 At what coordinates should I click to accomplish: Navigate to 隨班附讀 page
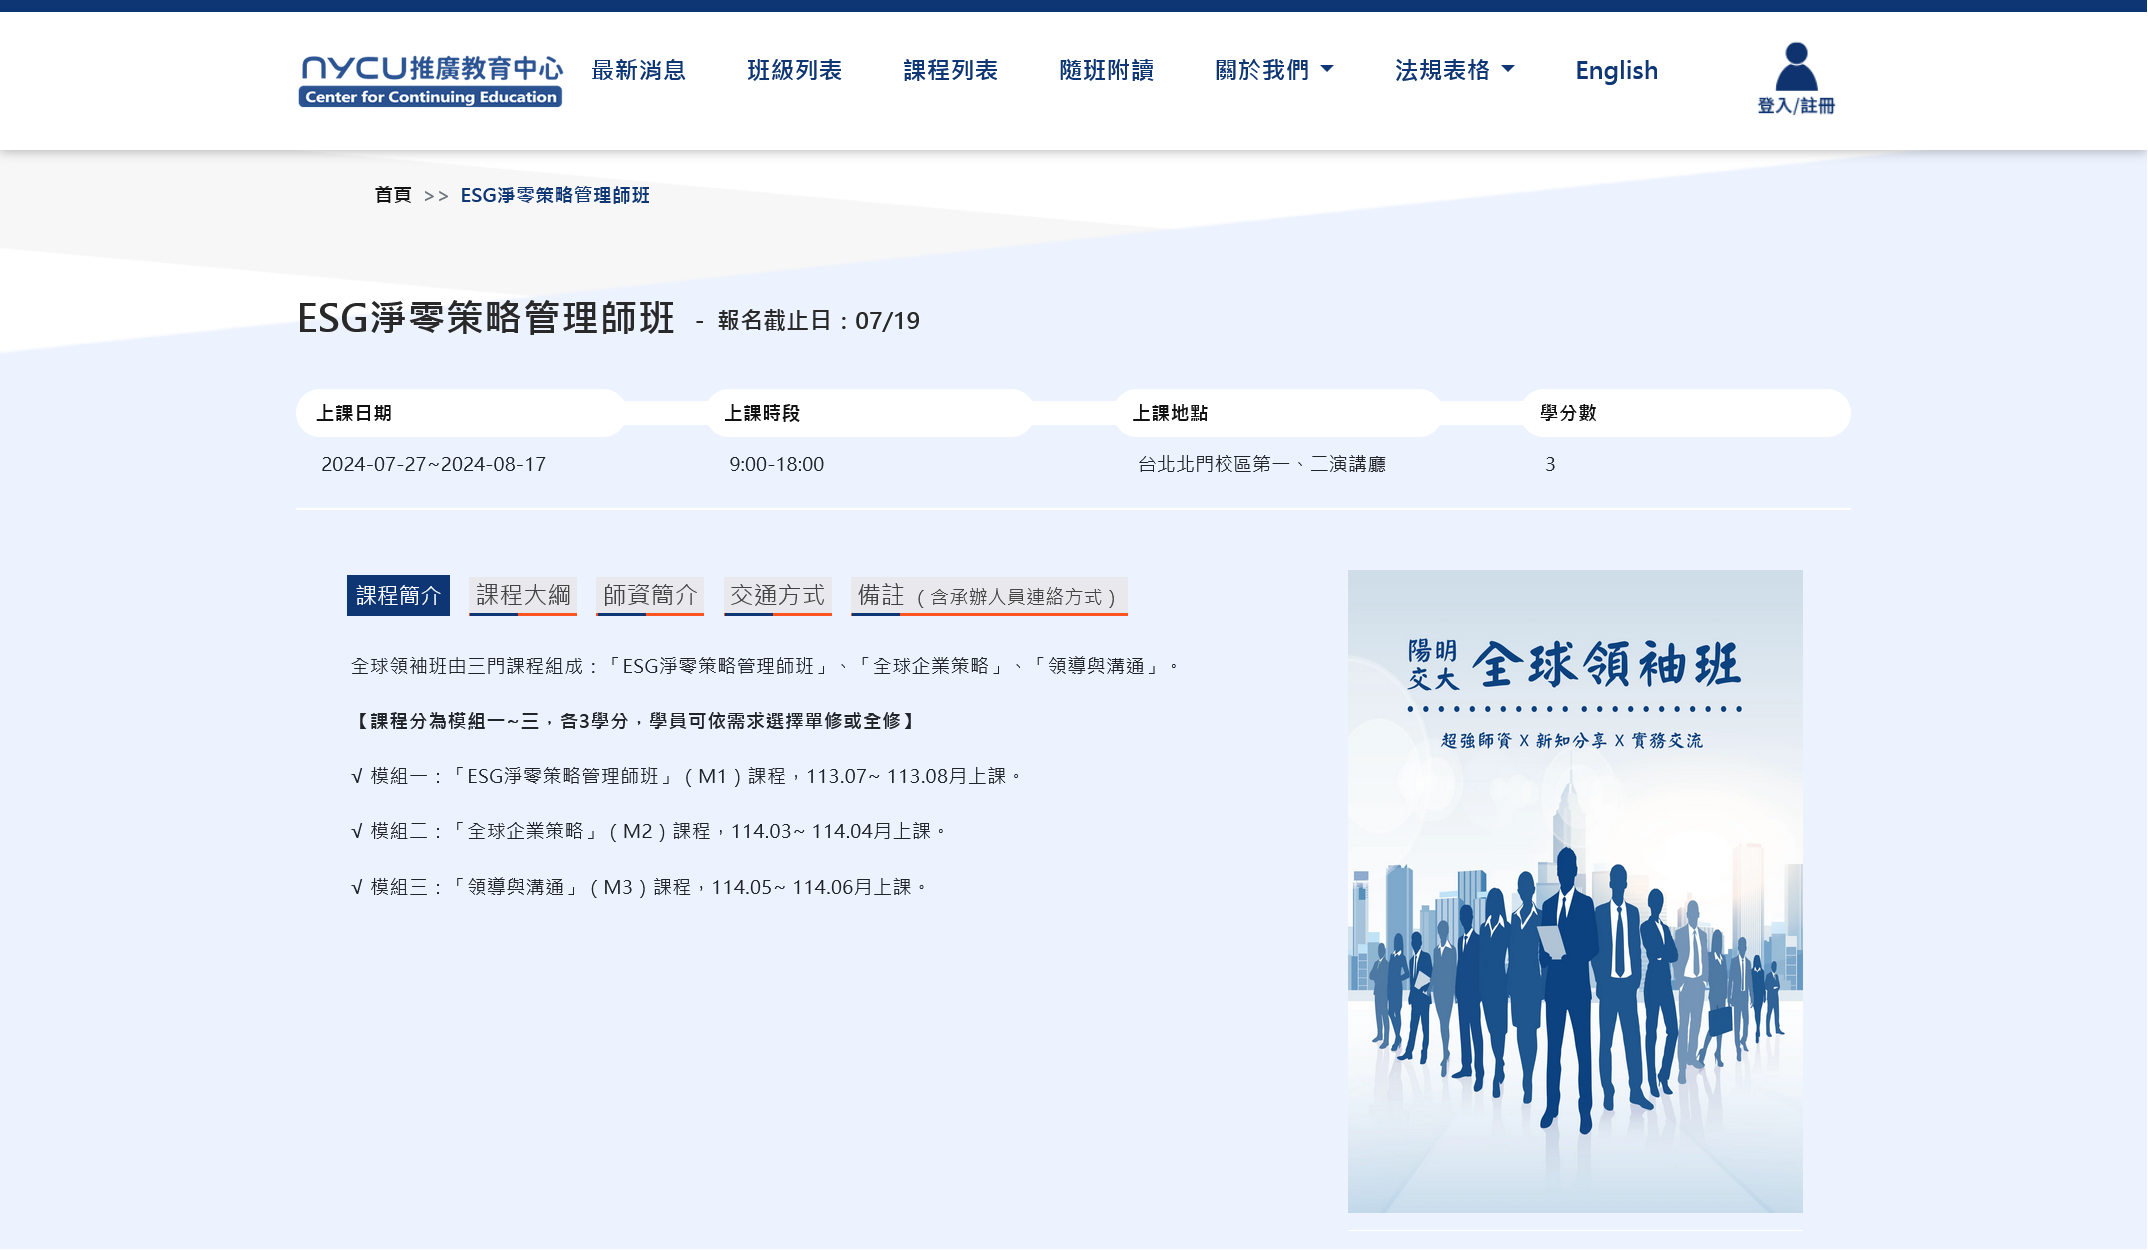click(1106, 70)
